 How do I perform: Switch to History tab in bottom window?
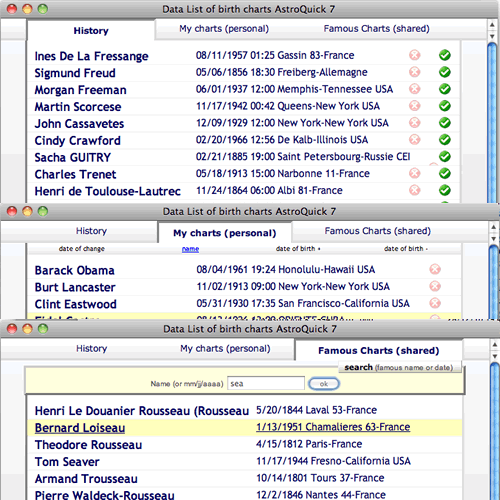click(x=91, y=349)
